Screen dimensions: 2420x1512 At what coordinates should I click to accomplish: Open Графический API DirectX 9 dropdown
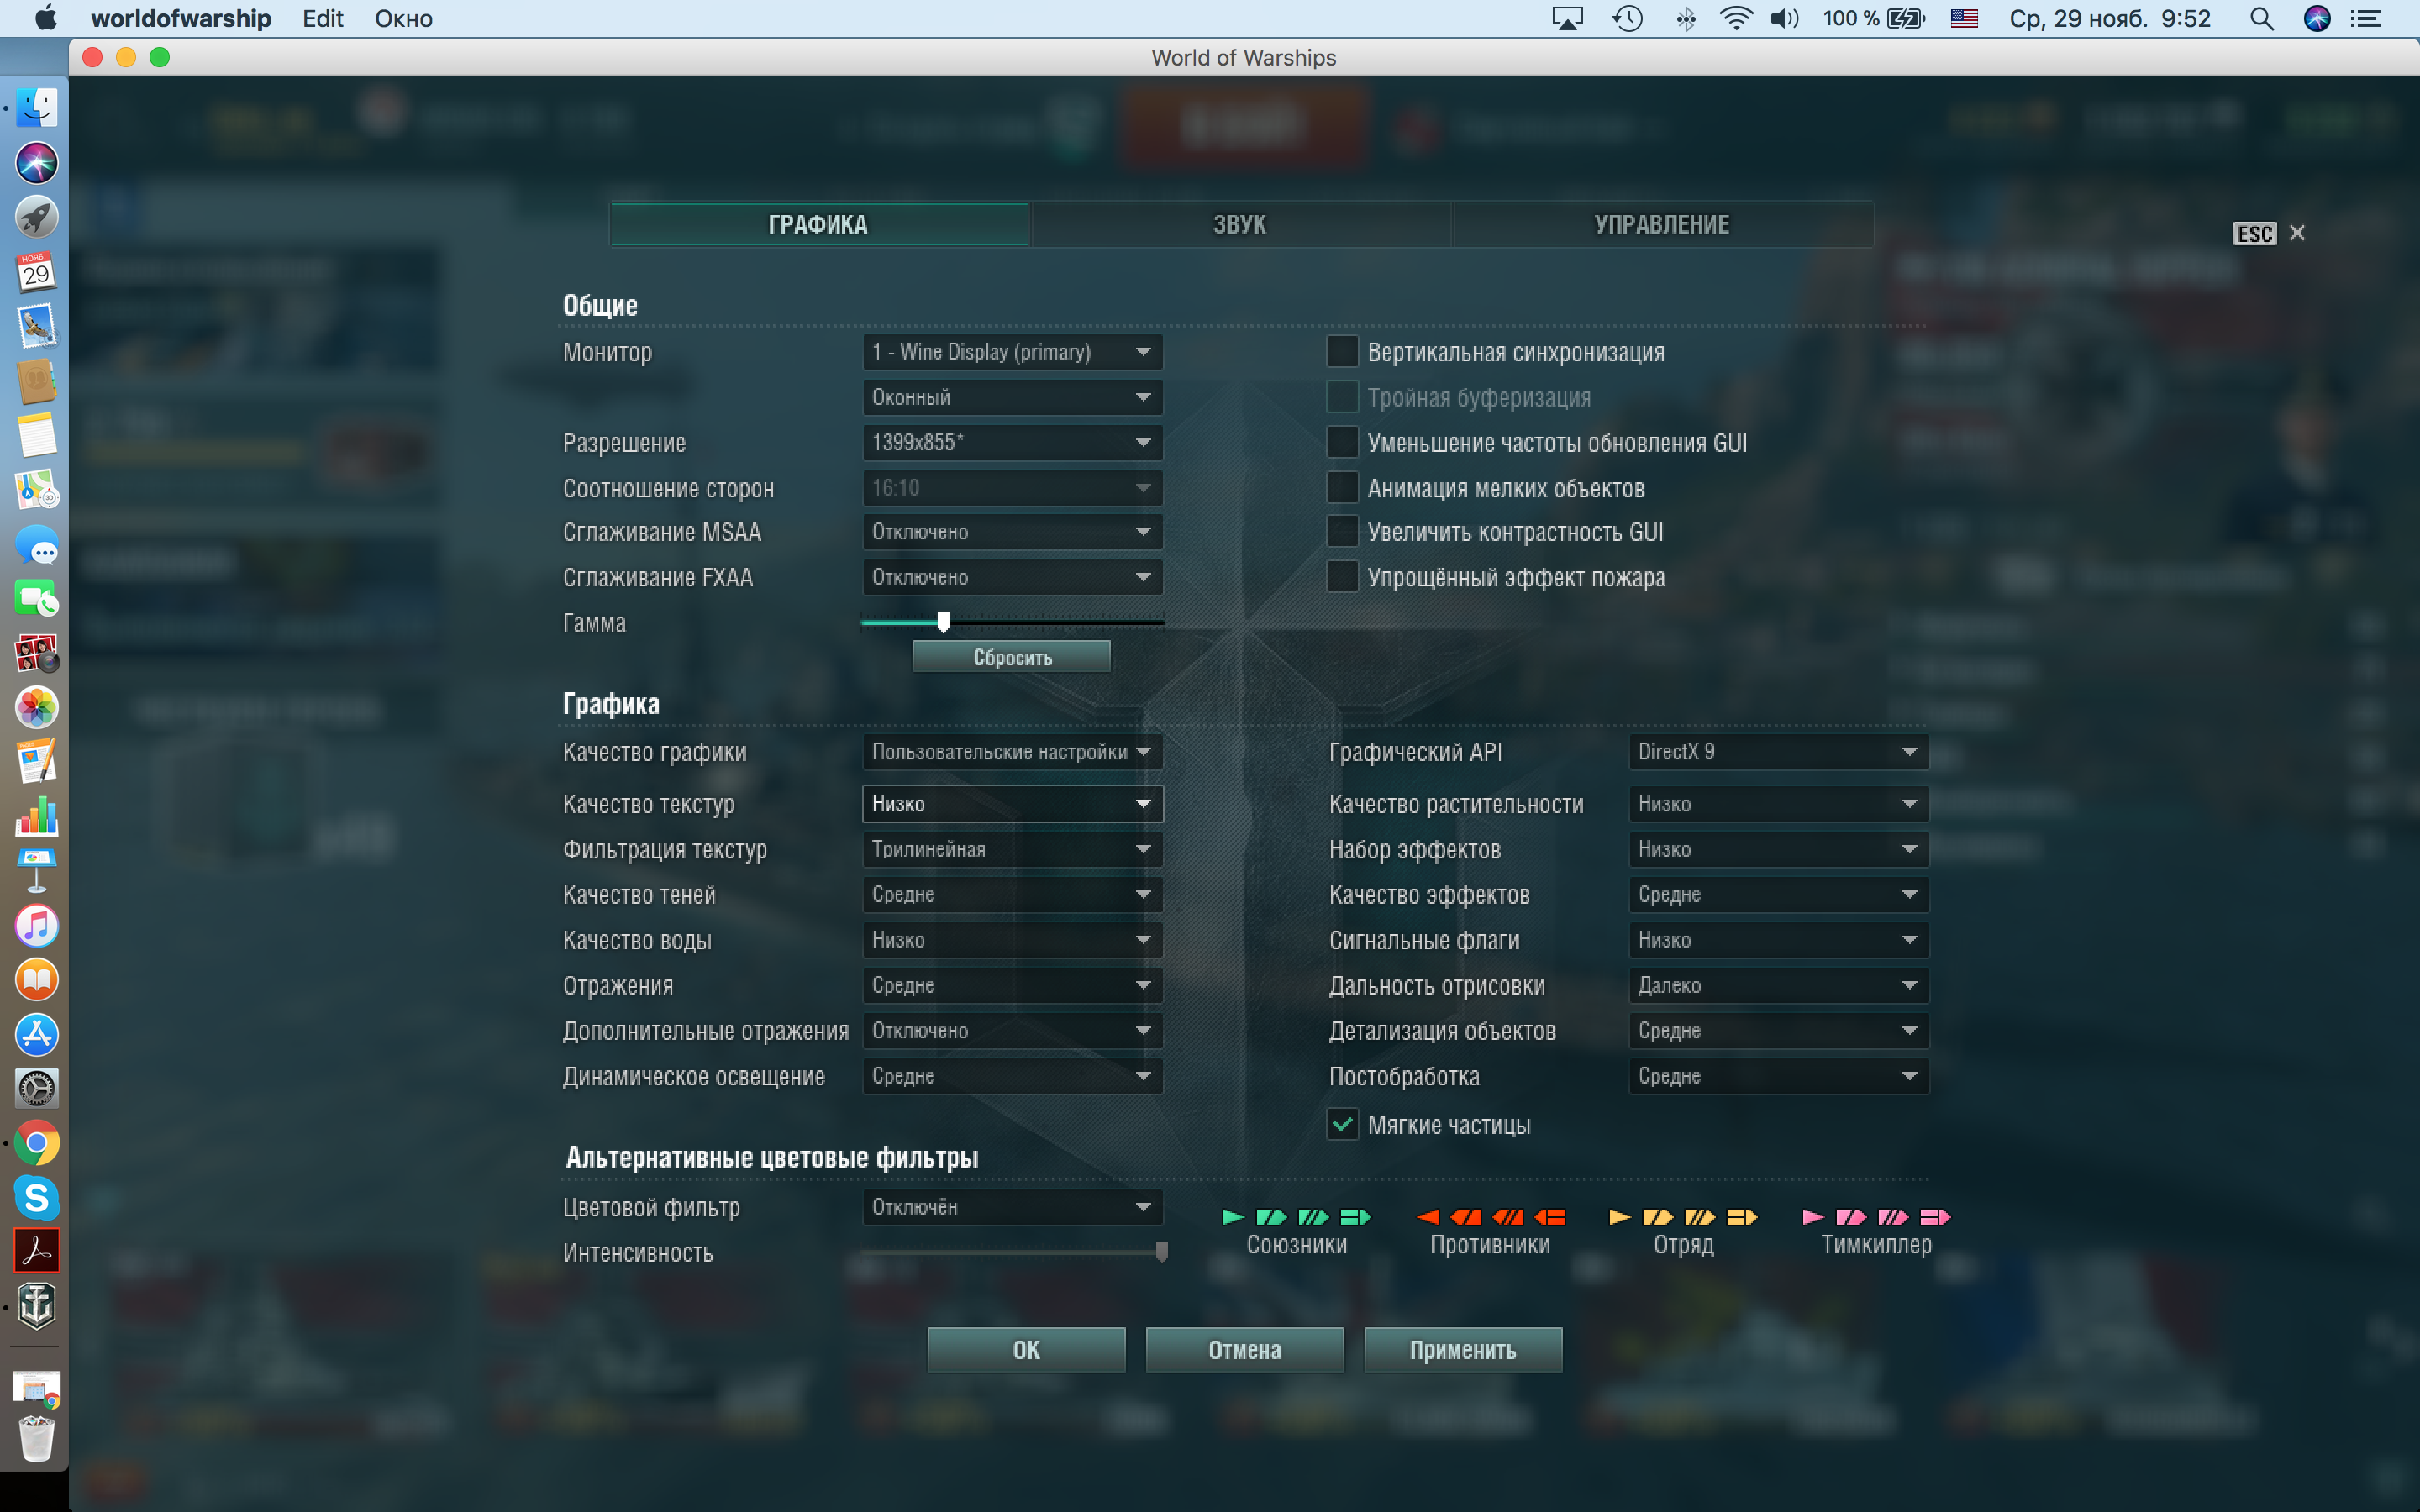(x=1778, y=752)
